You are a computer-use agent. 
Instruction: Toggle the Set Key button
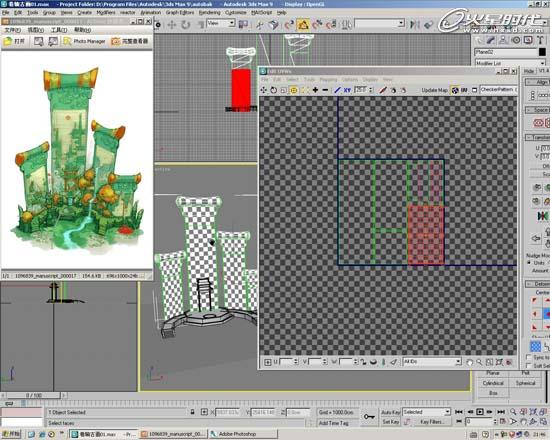click(391, 422)
